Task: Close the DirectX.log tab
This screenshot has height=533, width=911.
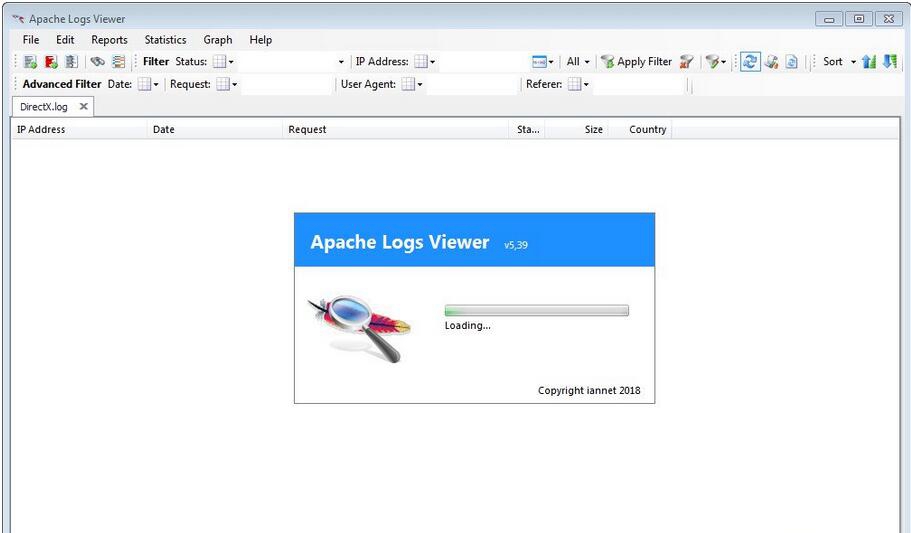Action: pyautogui.click(x=84, y=106)
